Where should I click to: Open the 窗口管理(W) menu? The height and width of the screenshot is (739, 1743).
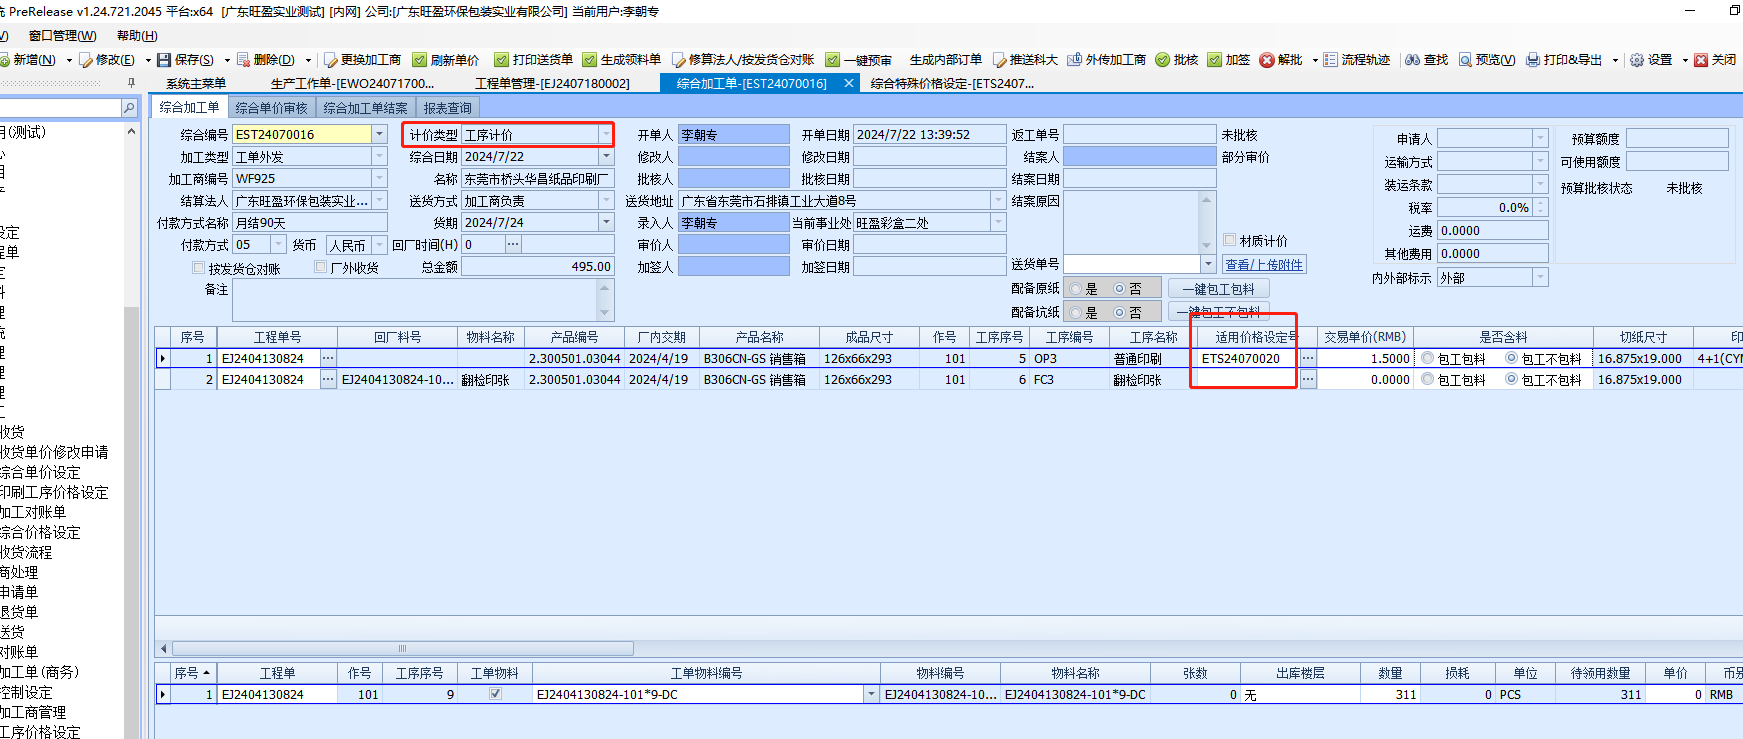click(62, 36)
